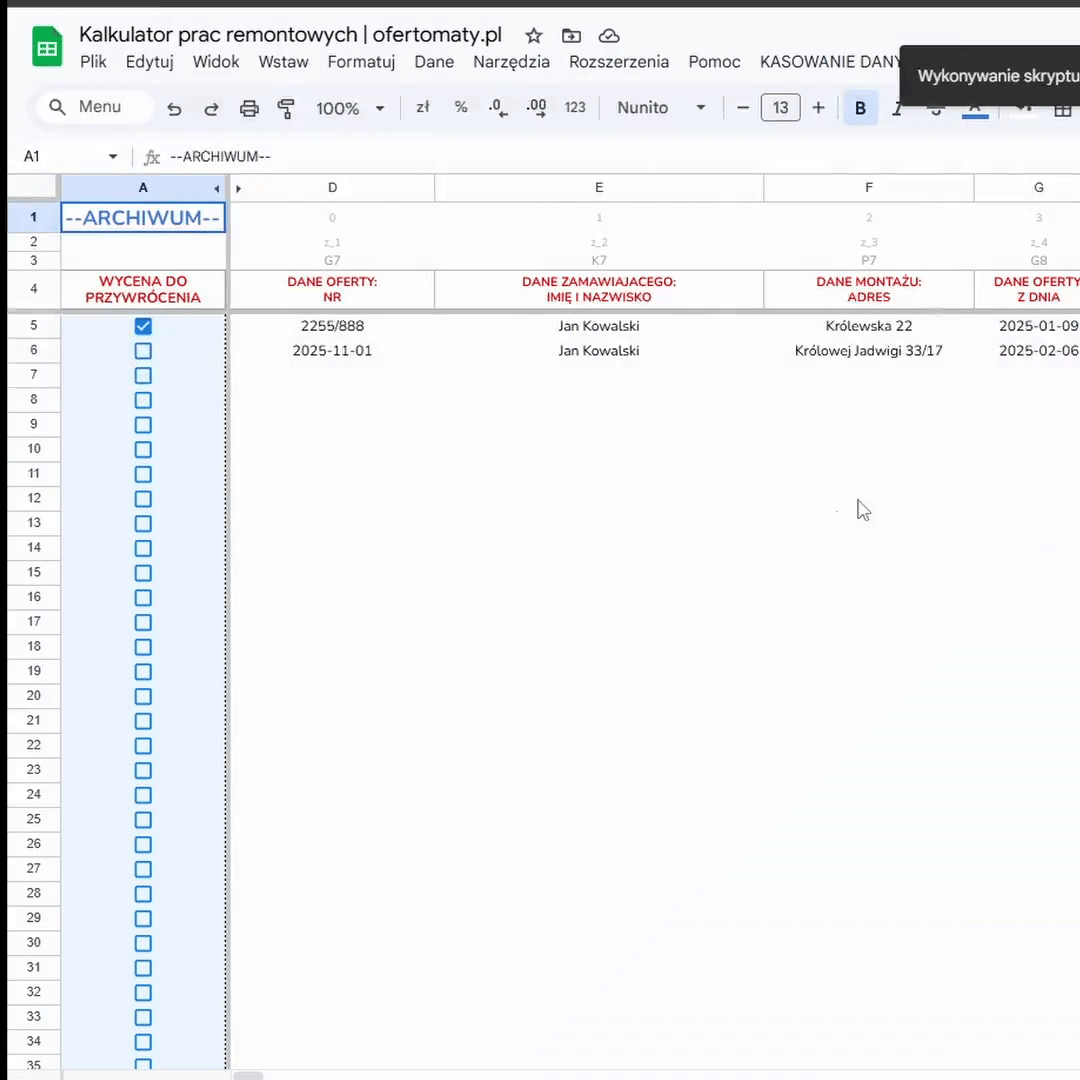This screenshot has width=1080, height=1080.
Task: Click the undo arrow icon
Action: (x=174, y=108)
